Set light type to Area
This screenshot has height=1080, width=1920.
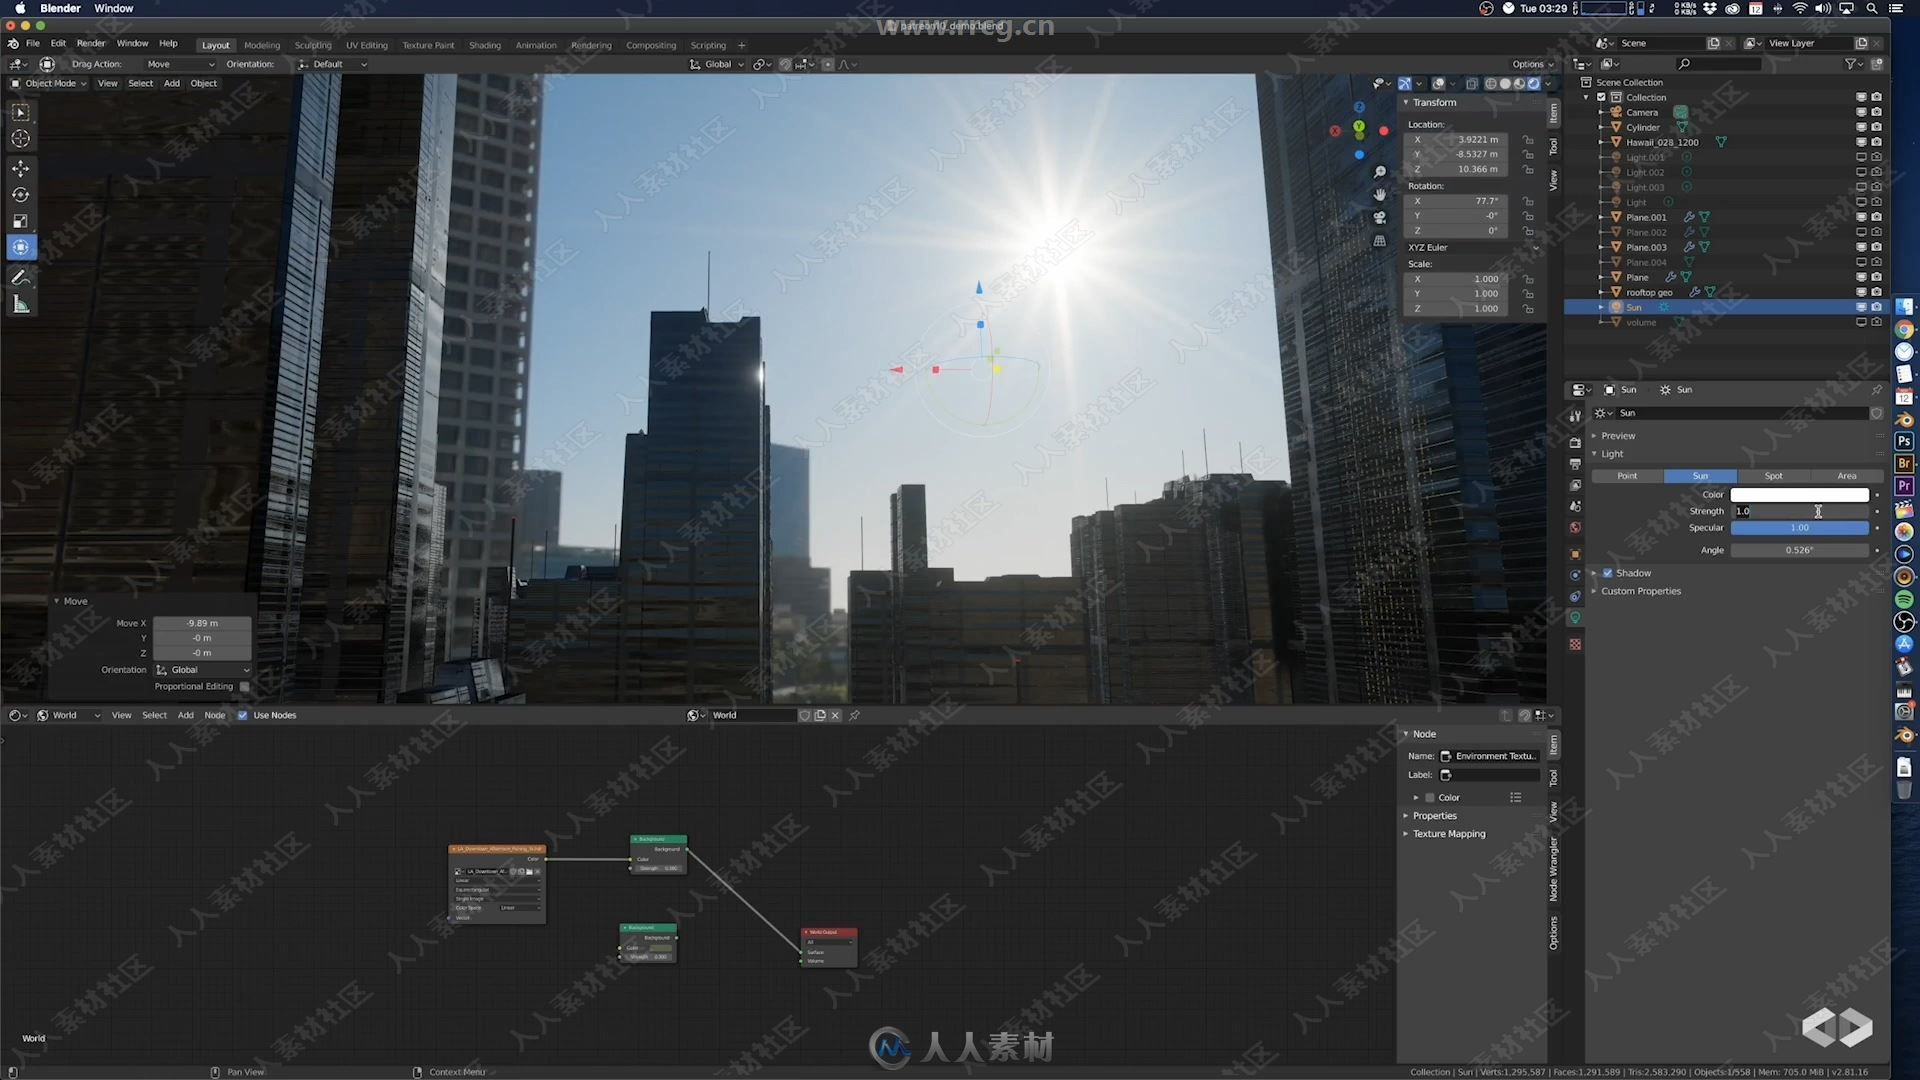(x=1847, y=476)
